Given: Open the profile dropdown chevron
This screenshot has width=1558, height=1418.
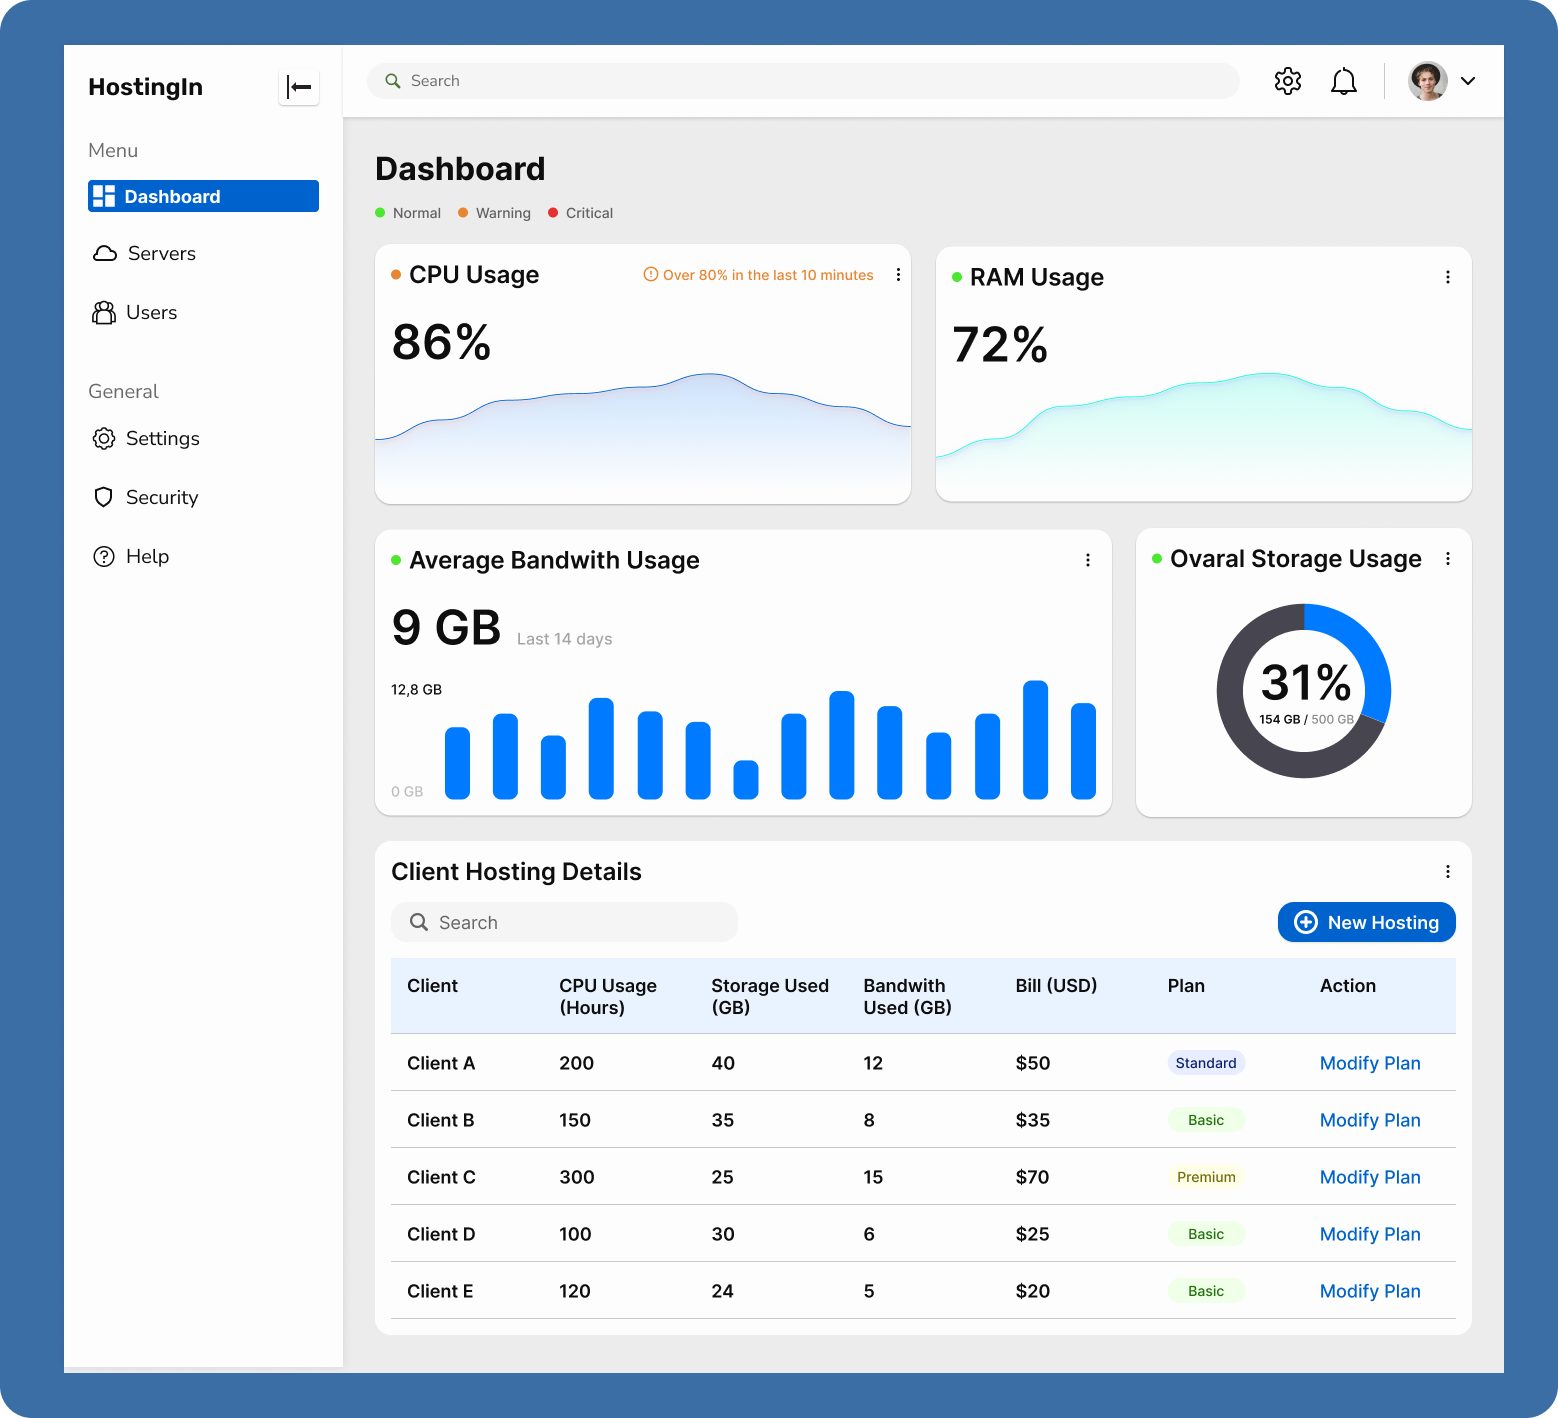Looking at the screenshot, I should click(x=1467, y=81).
